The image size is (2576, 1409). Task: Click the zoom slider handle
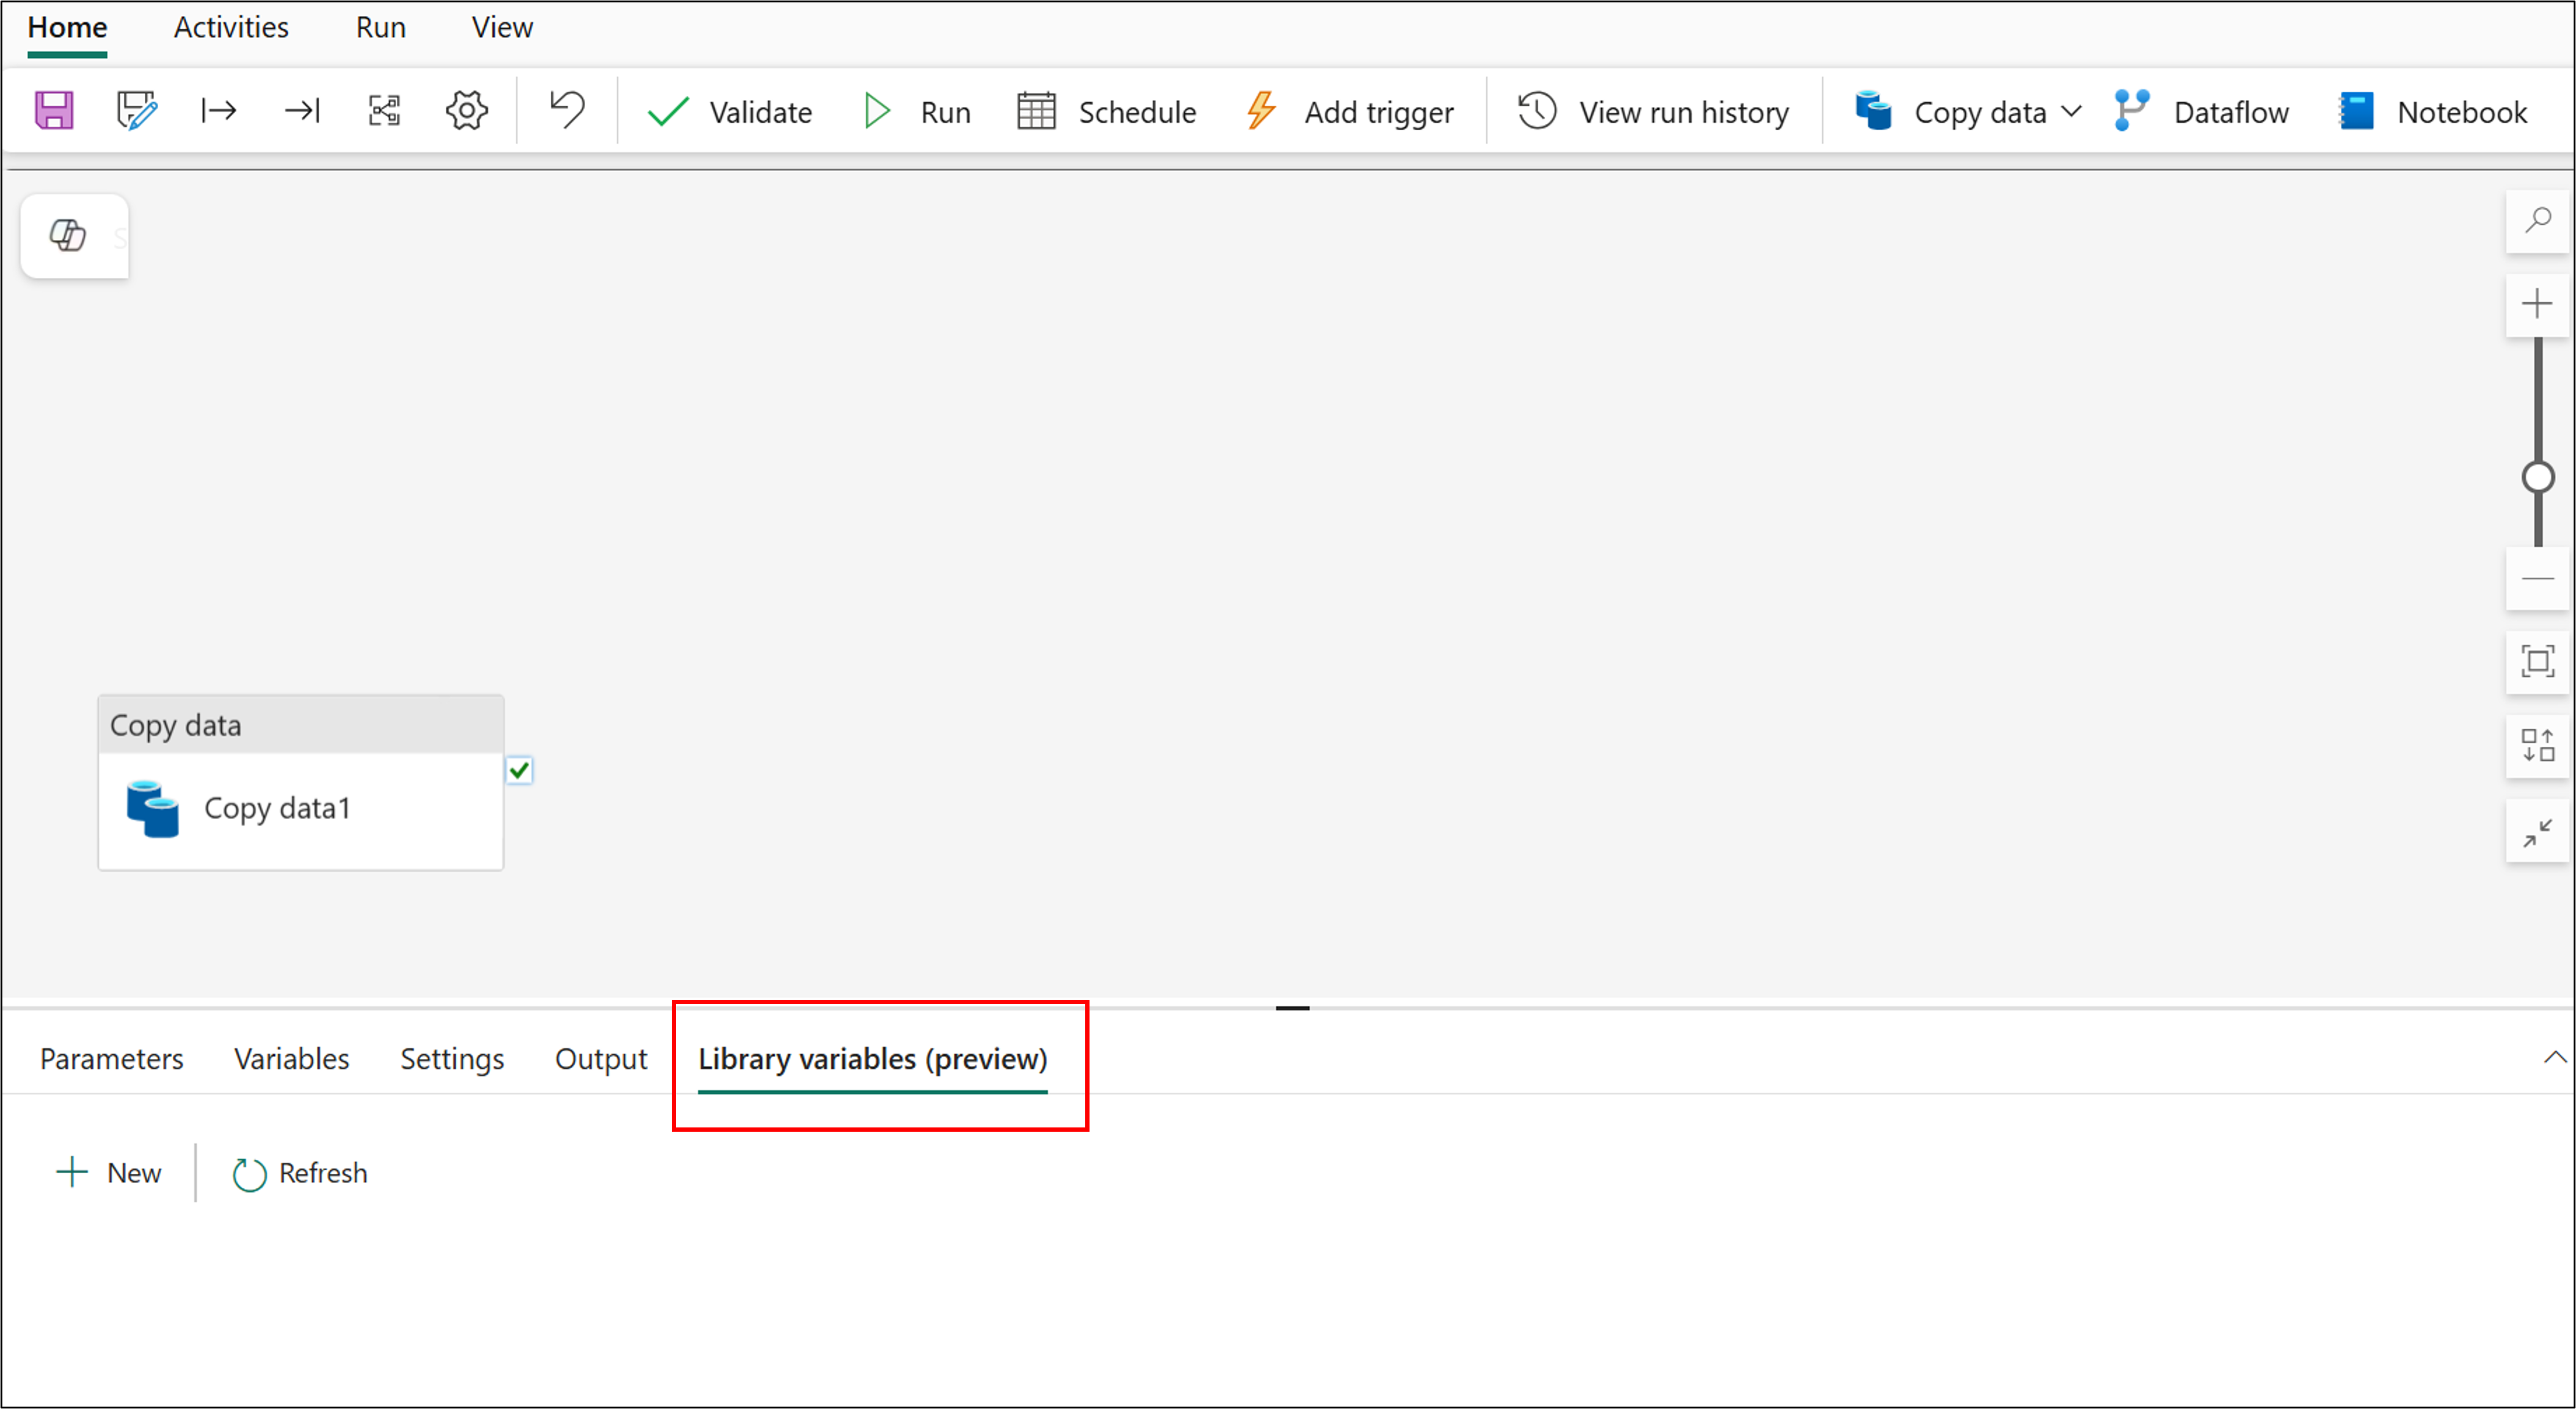click(x=2537, y=477)
